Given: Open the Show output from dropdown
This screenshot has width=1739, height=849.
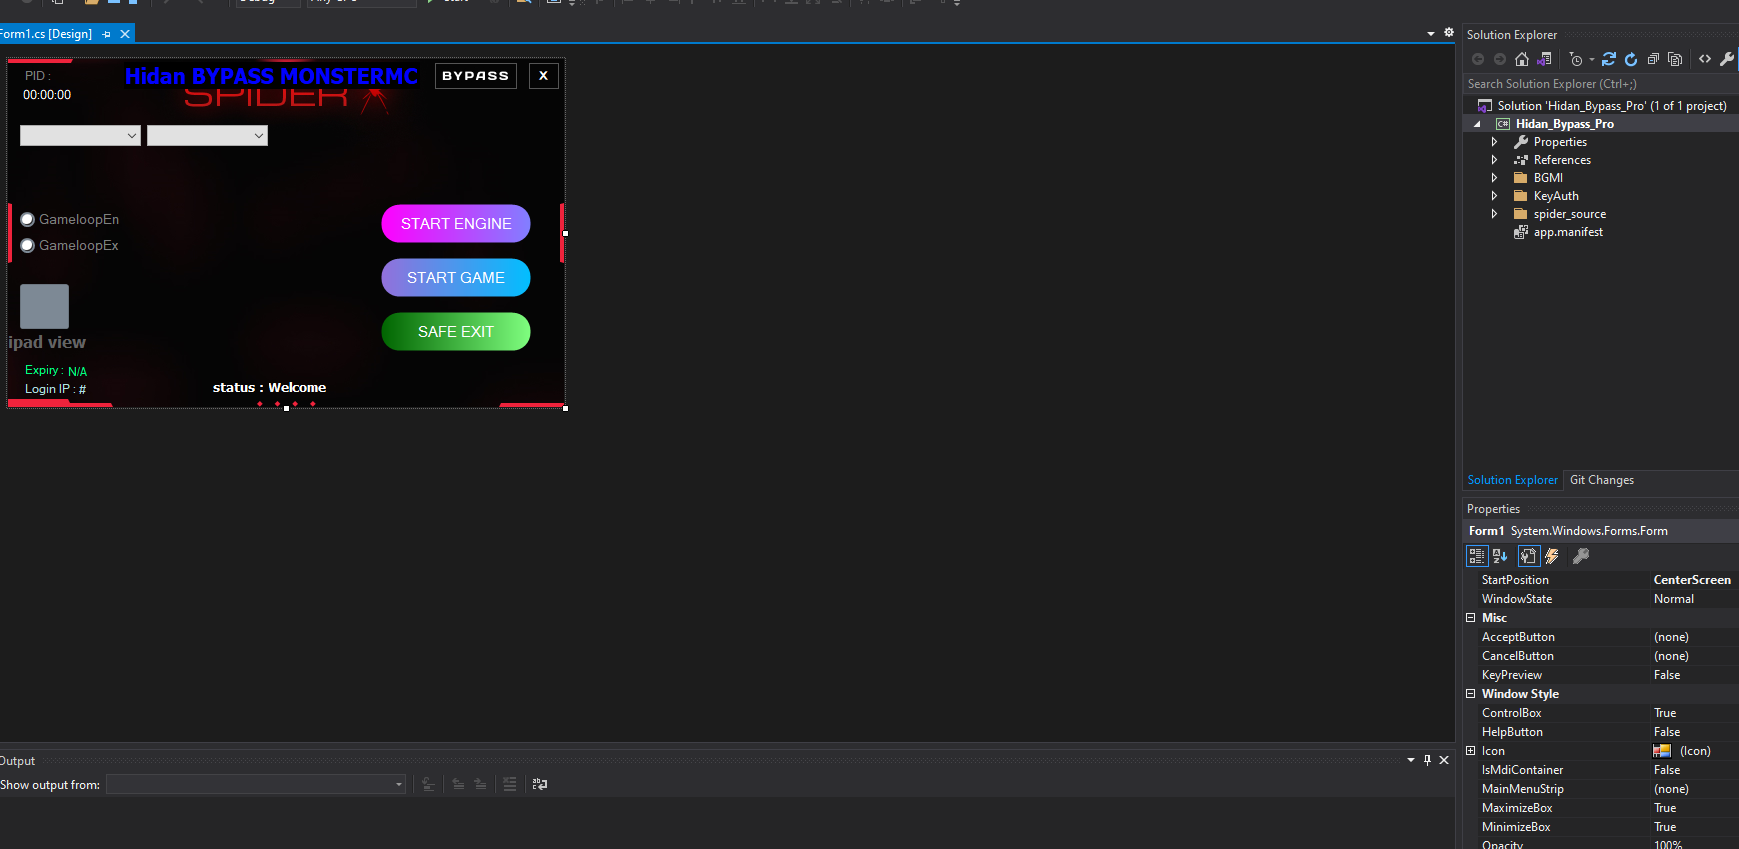Looking at the screenshot, I should tap(256, 785).
